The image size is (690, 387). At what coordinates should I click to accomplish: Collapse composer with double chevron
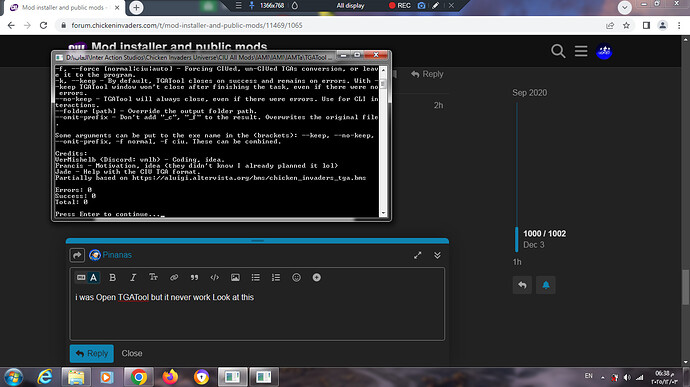tap(437, 255)
